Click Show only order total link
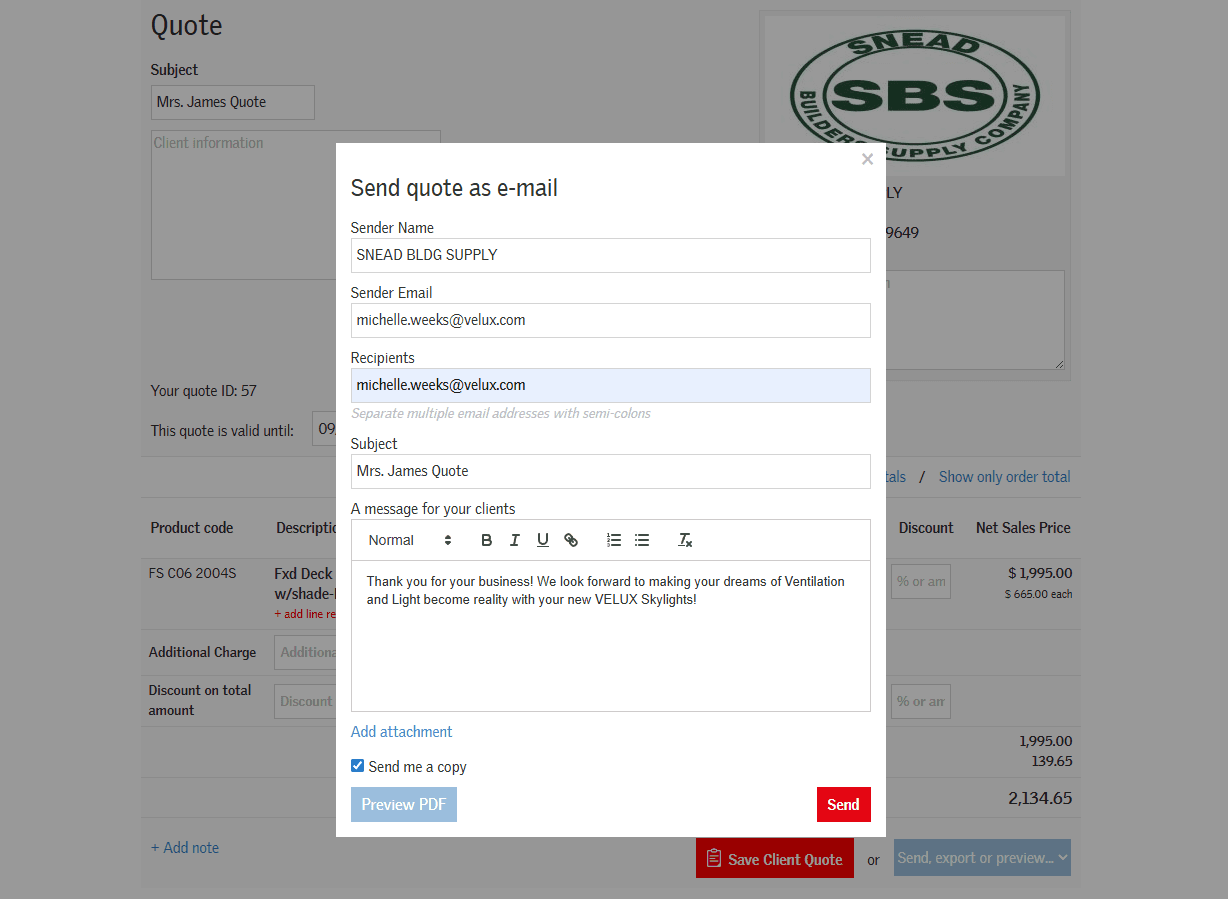 coord(1004,477)
